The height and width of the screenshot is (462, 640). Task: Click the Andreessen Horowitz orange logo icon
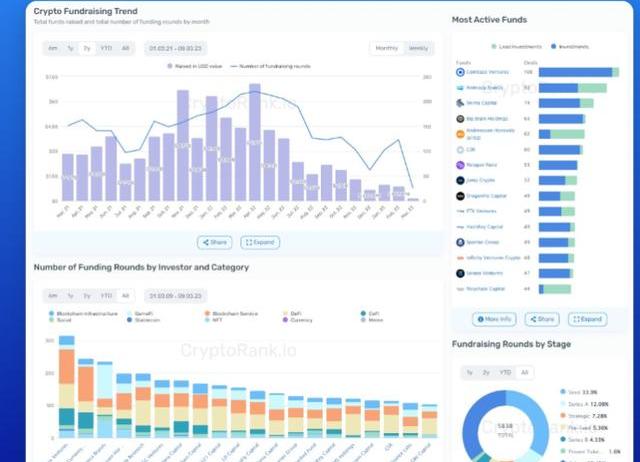click(x=460, y=134)
